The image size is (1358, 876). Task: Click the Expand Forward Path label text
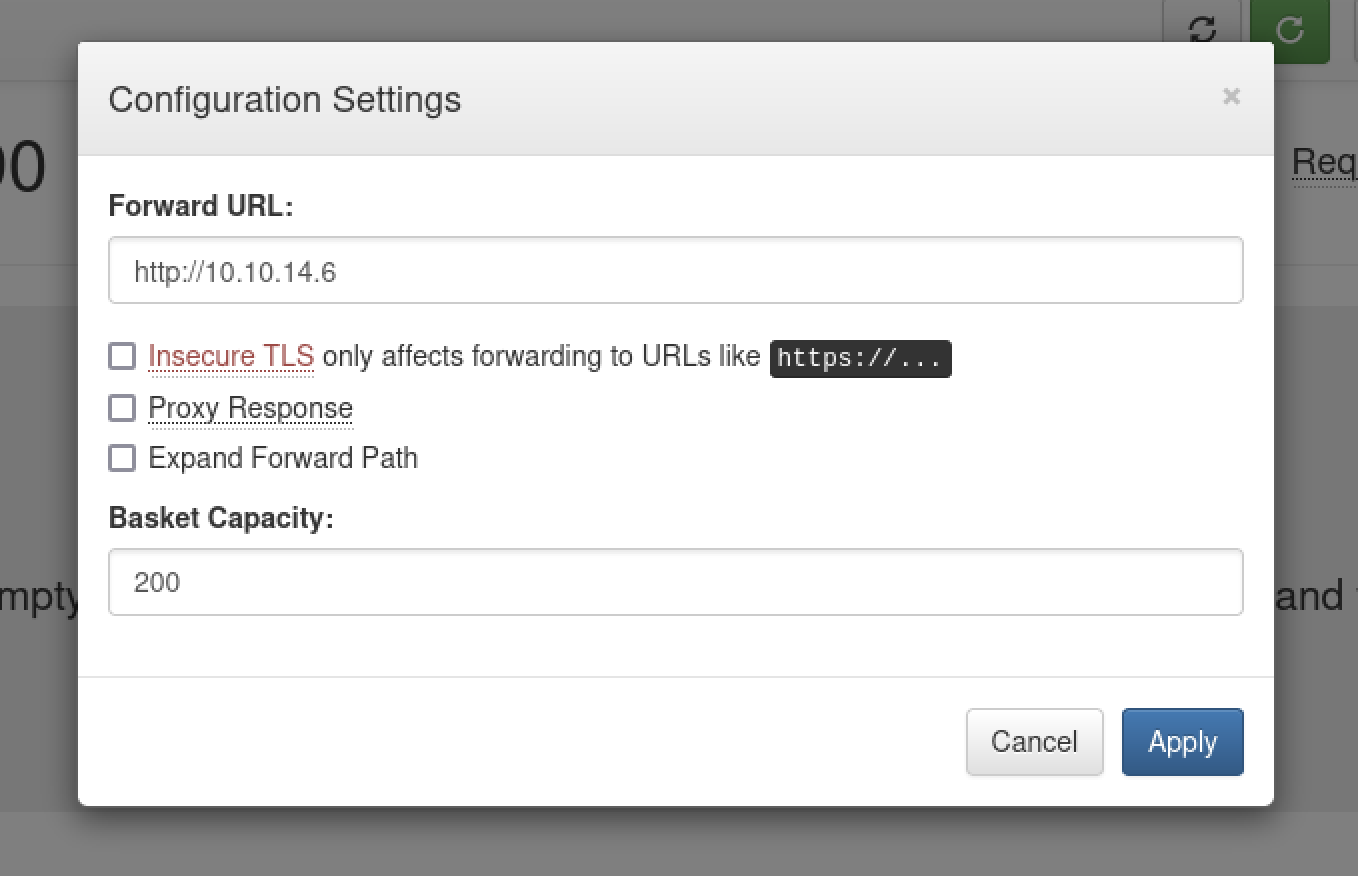(x=283, y=458)
